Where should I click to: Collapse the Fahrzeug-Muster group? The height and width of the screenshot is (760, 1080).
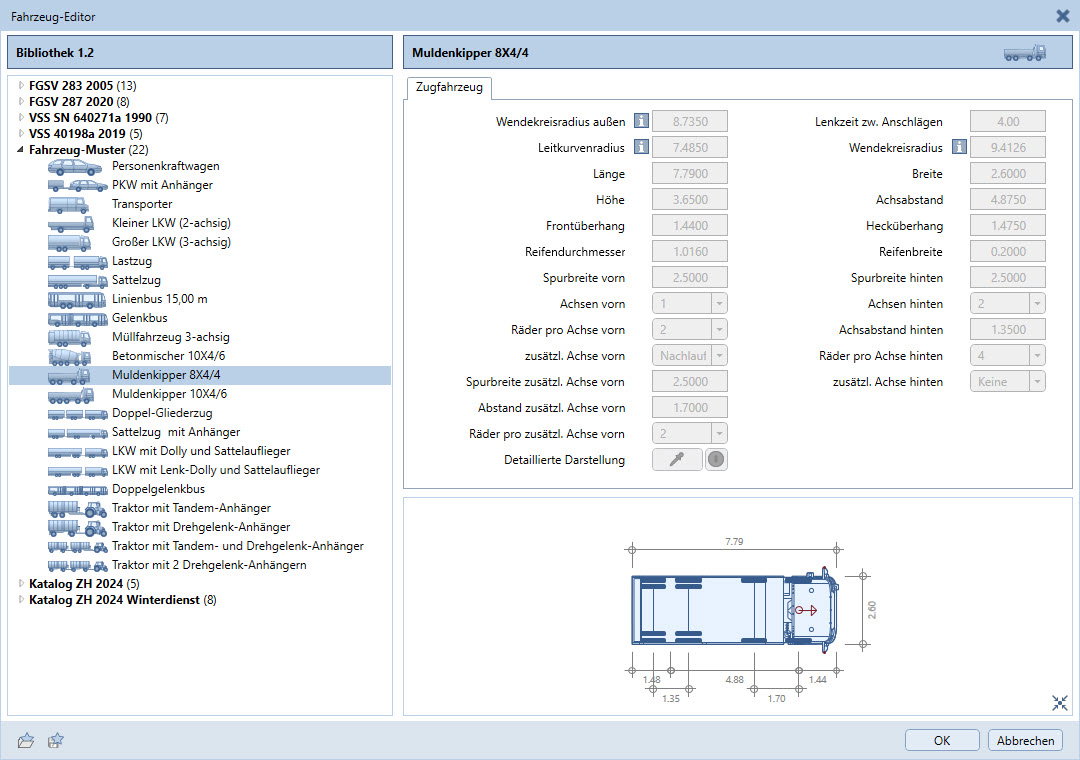click(x=21, y=150)
